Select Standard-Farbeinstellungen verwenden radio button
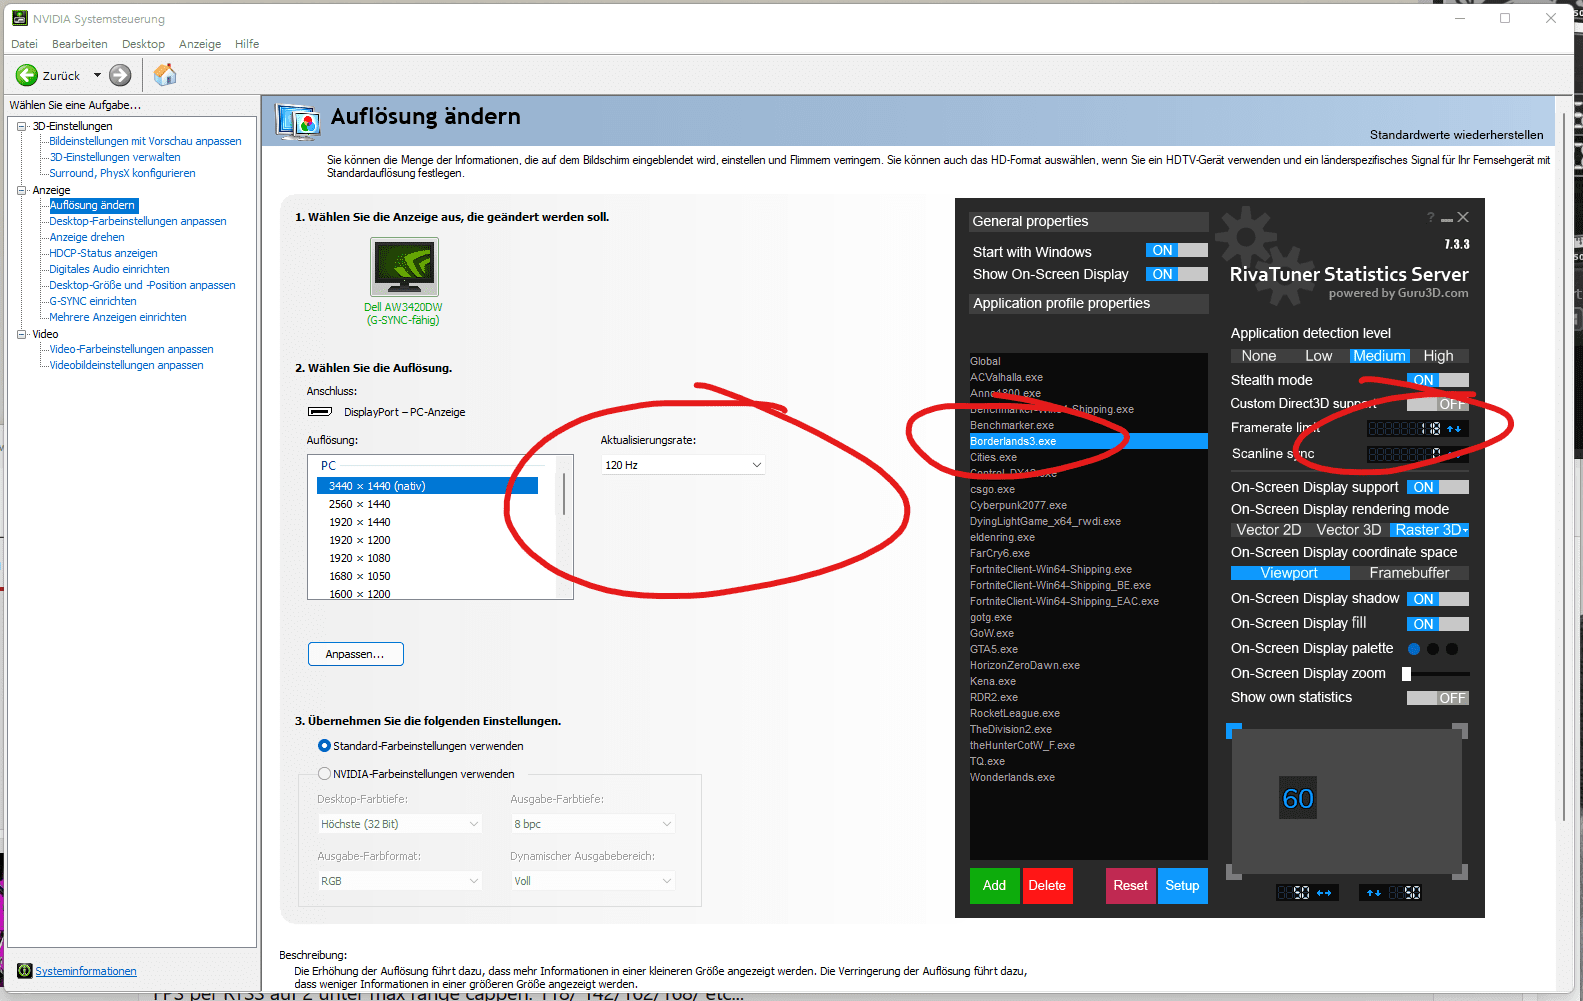The height and width of the screenshot is (1001, 1583). click(324, 746)
